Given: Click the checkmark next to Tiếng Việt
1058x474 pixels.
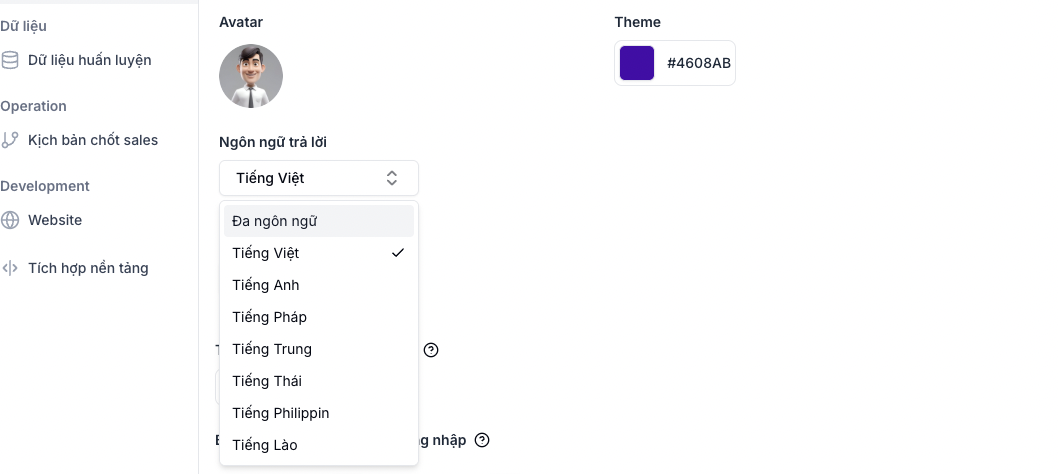Looking at the screenshot, I should click(x=398, y=253).
